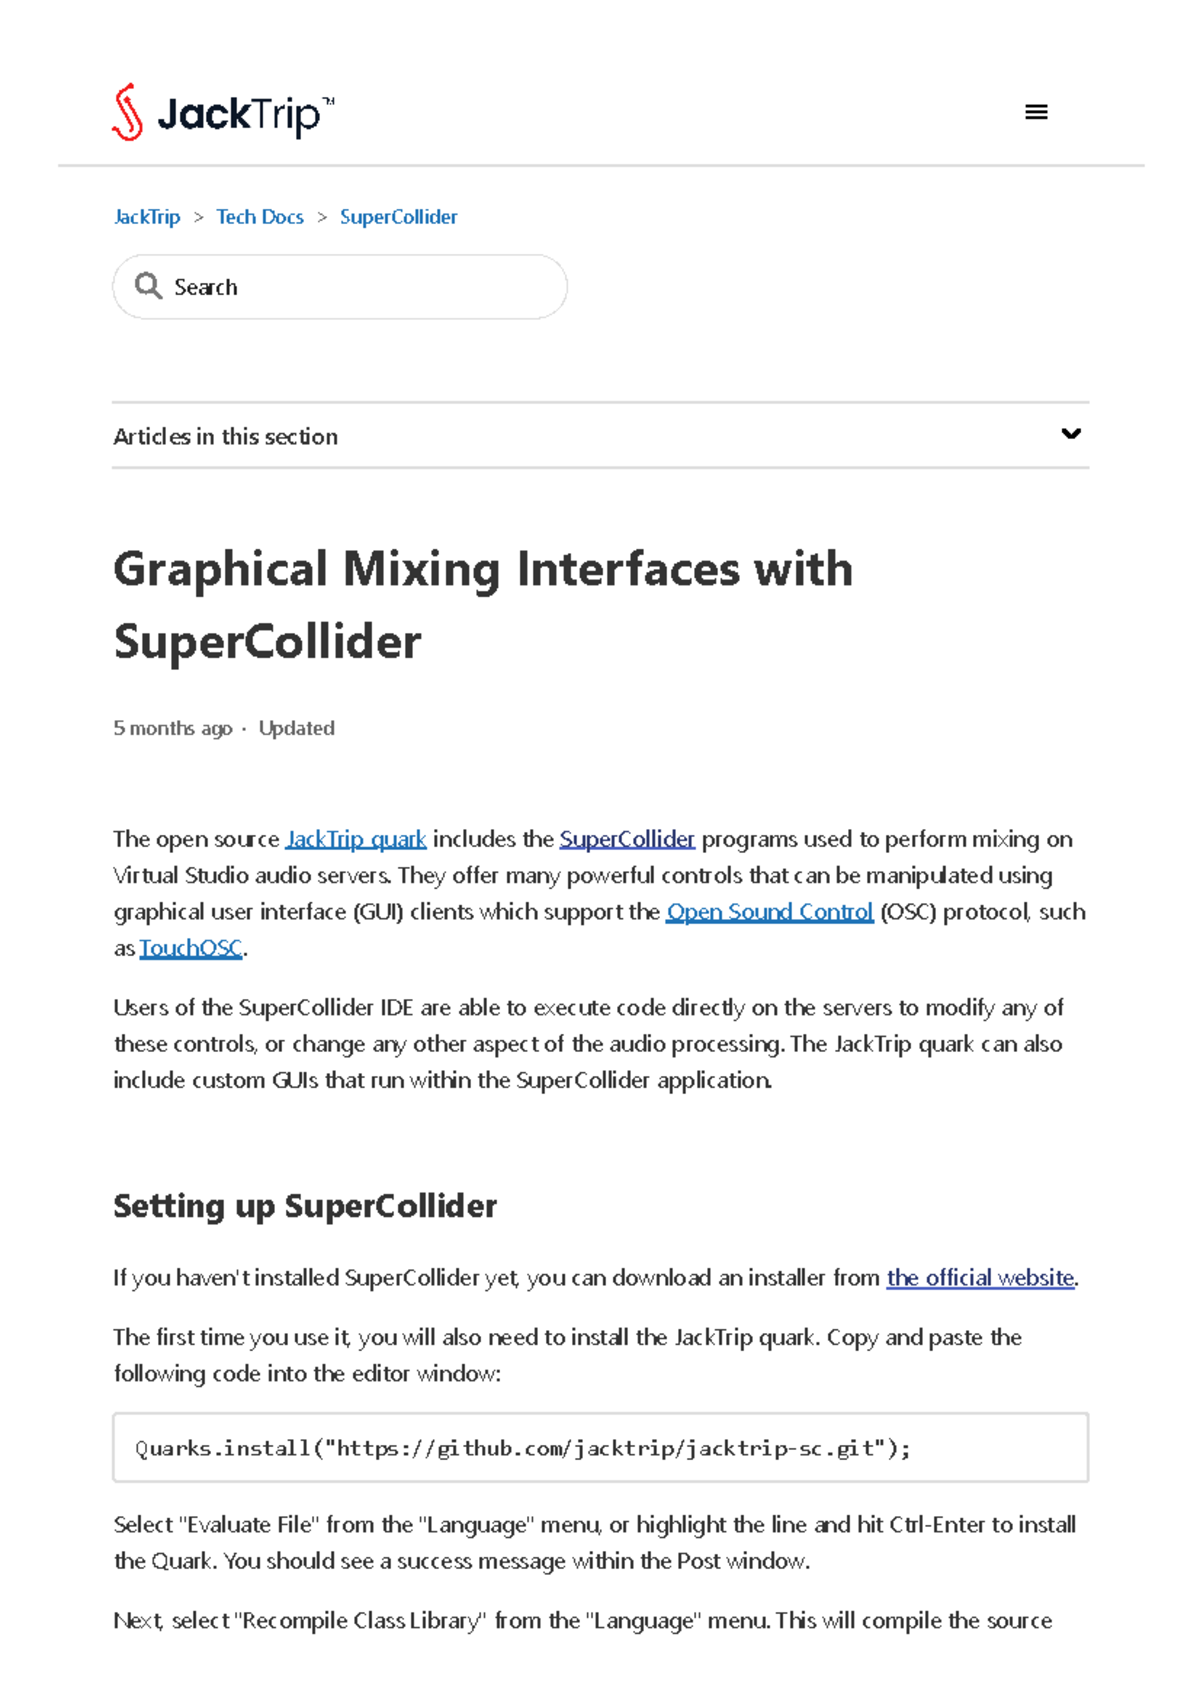The height and width of the screenshot is (1698, 1200).
Task: Open the Open Sound Control link
Action: pos(769,911)
